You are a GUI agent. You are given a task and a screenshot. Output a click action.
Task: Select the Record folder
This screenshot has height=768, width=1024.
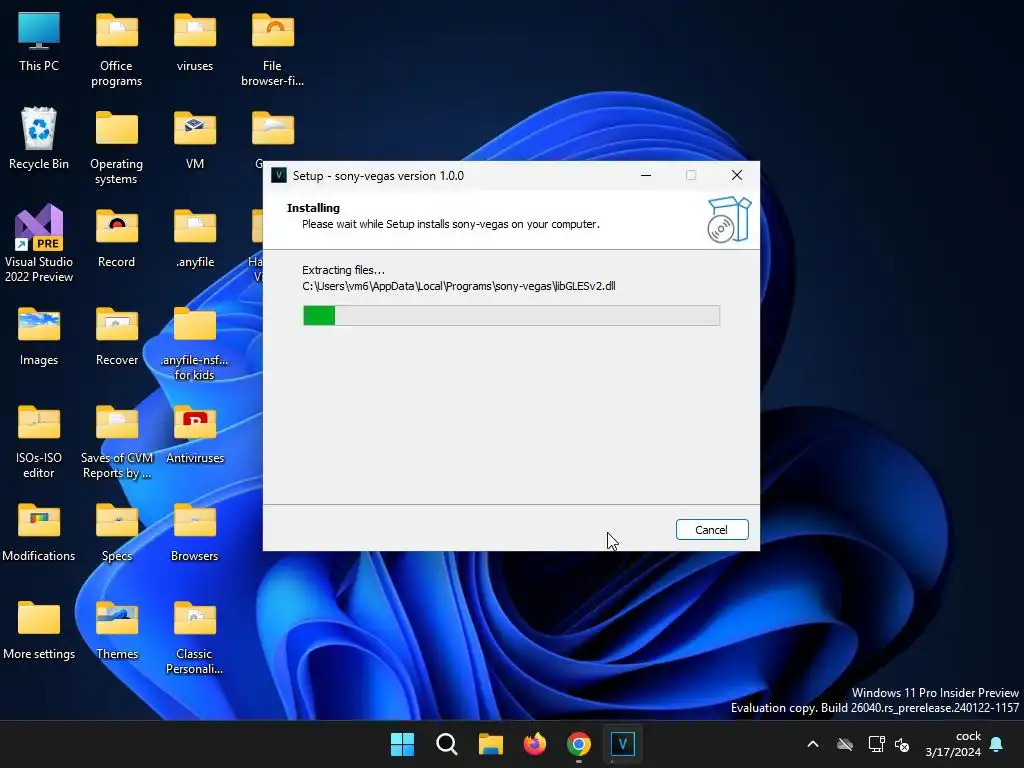tap(116, 238)
